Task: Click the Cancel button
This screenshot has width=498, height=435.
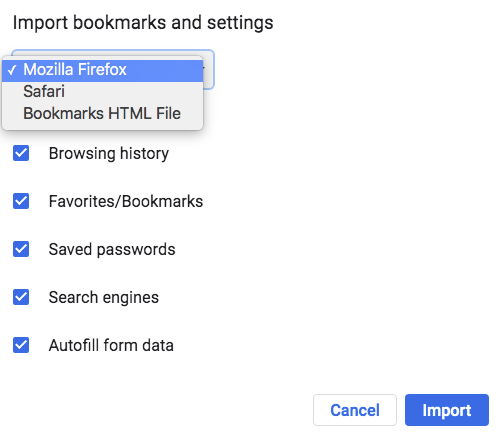Action: [355, 410]
